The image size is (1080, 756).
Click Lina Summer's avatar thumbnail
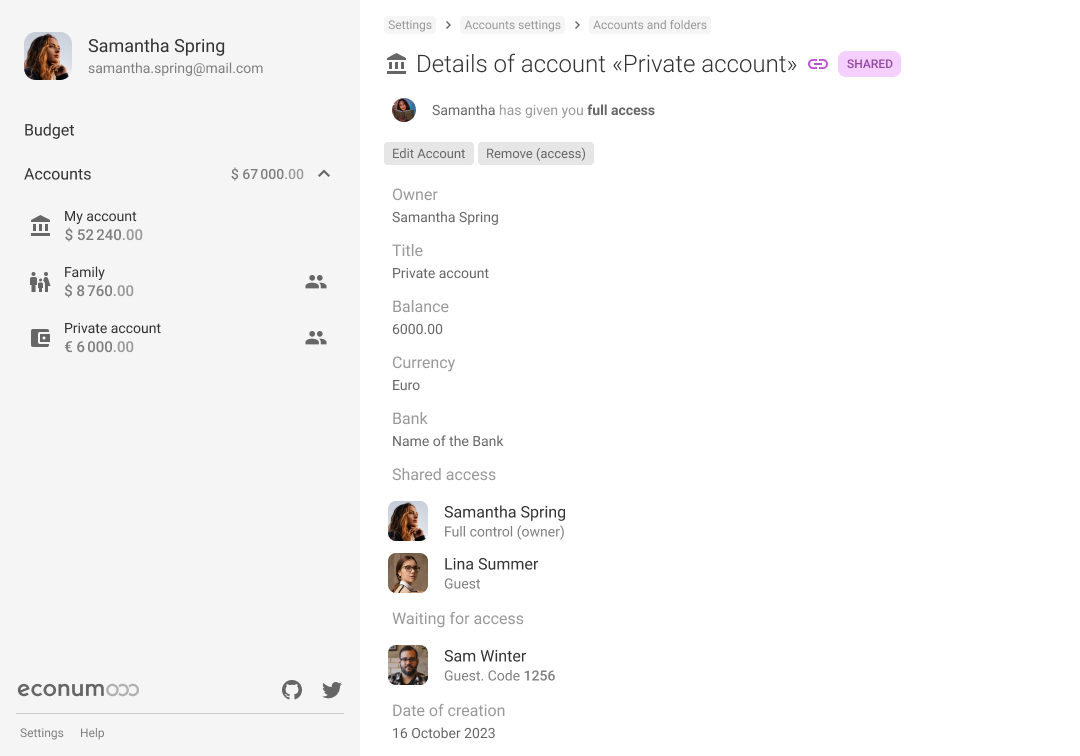pyautogui.click(x=408, y=573)
